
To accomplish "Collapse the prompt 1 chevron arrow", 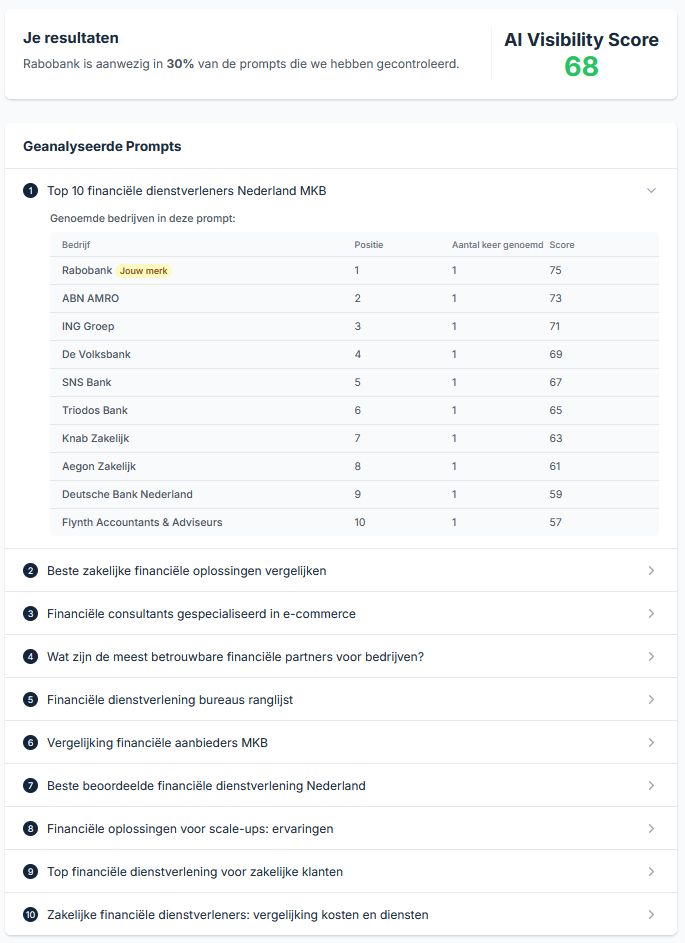I will 651,191.
